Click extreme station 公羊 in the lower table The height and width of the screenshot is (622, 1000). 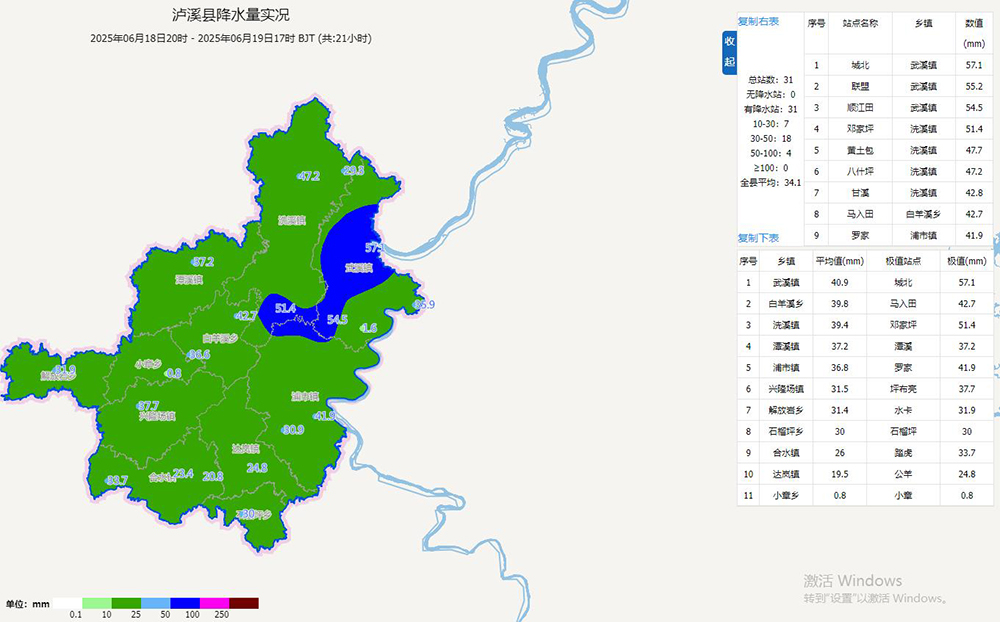[903, 474]
